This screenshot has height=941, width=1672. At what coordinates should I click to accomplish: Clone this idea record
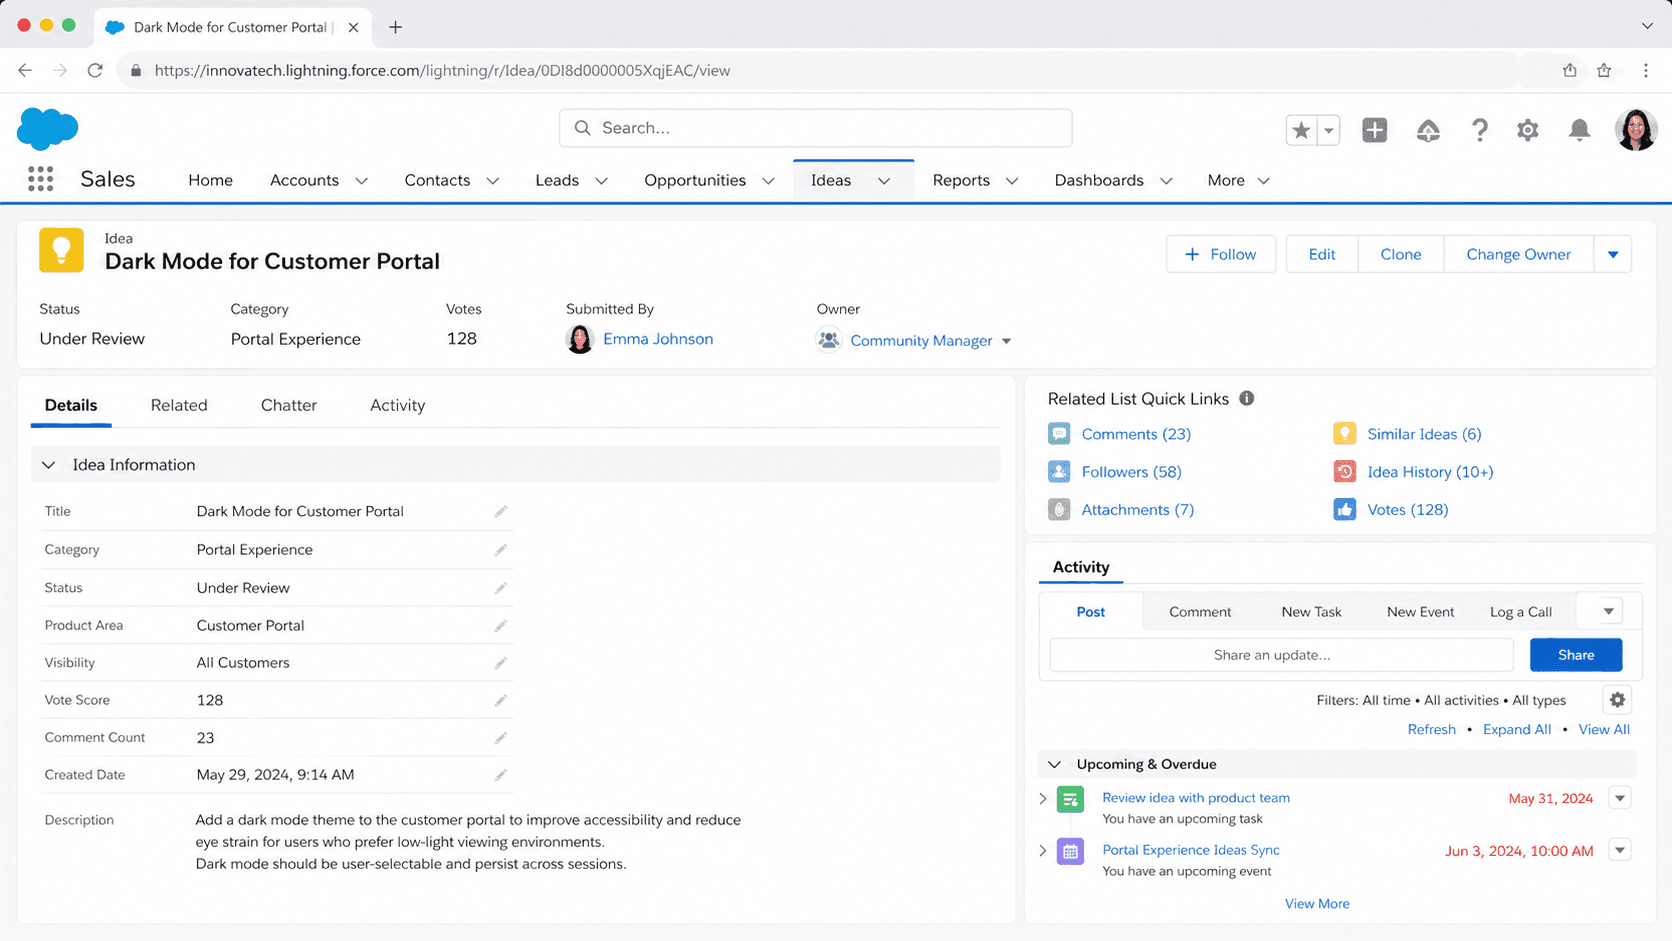[1401, 254]
